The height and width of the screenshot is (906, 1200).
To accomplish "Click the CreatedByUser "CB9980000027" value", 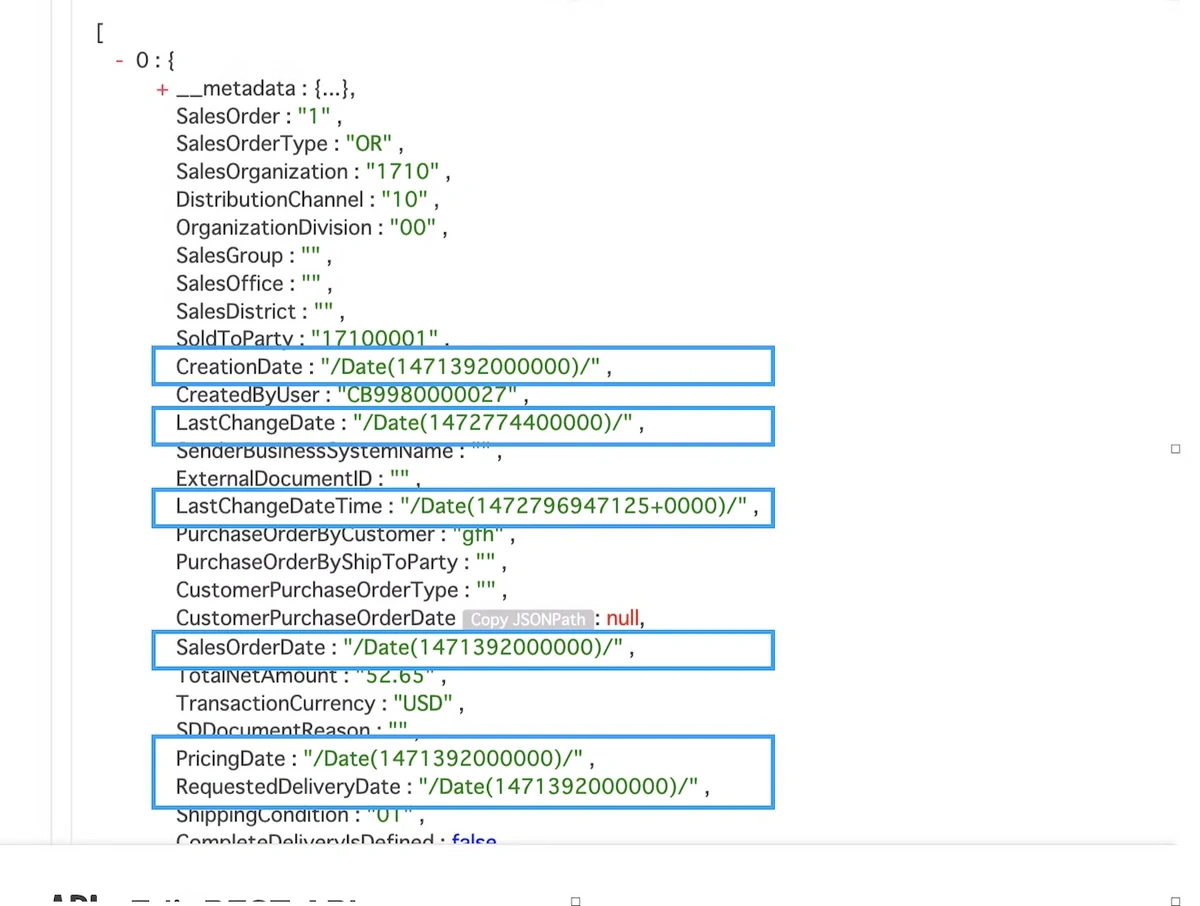I will pyautogui.click(x=427, y=395).
